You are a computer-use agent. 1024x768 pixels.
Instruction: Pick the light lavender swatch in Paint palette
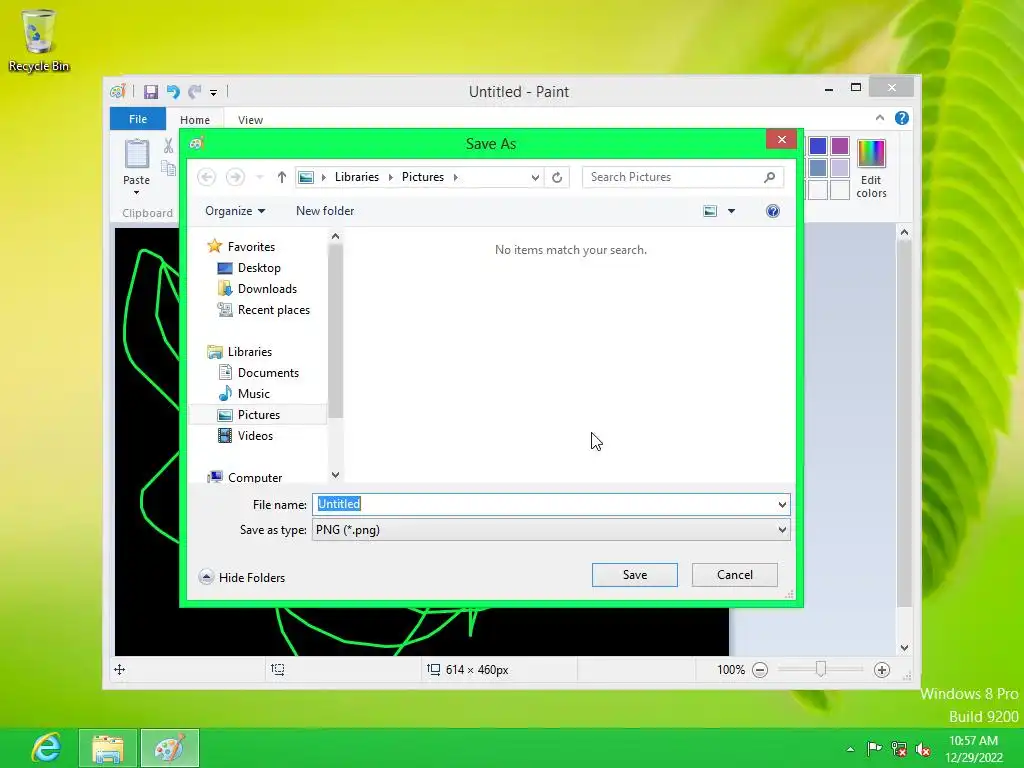840,168
